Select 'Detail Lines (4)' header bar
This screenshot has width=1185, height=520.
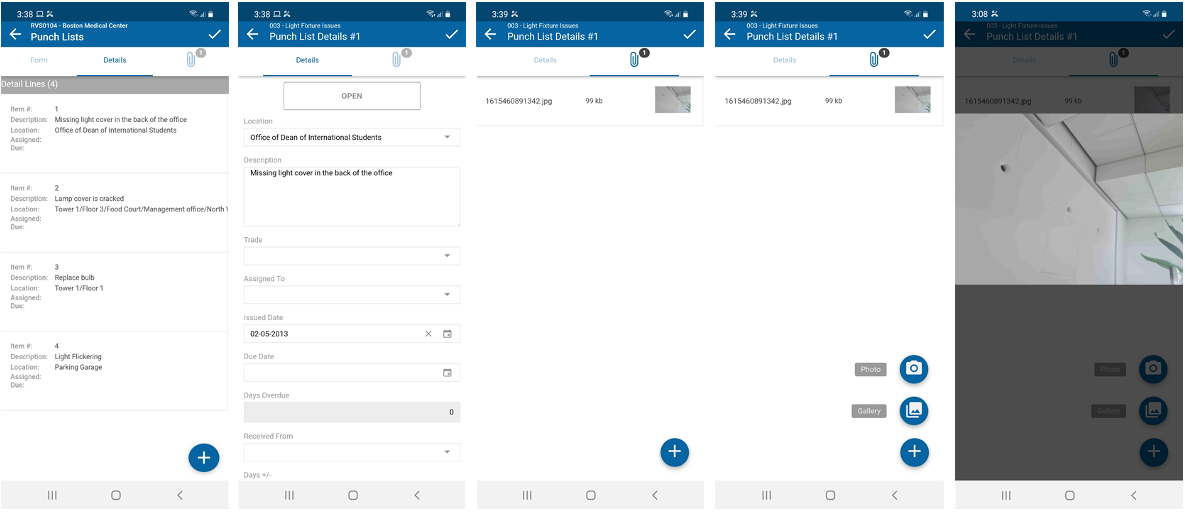(115, 85)
